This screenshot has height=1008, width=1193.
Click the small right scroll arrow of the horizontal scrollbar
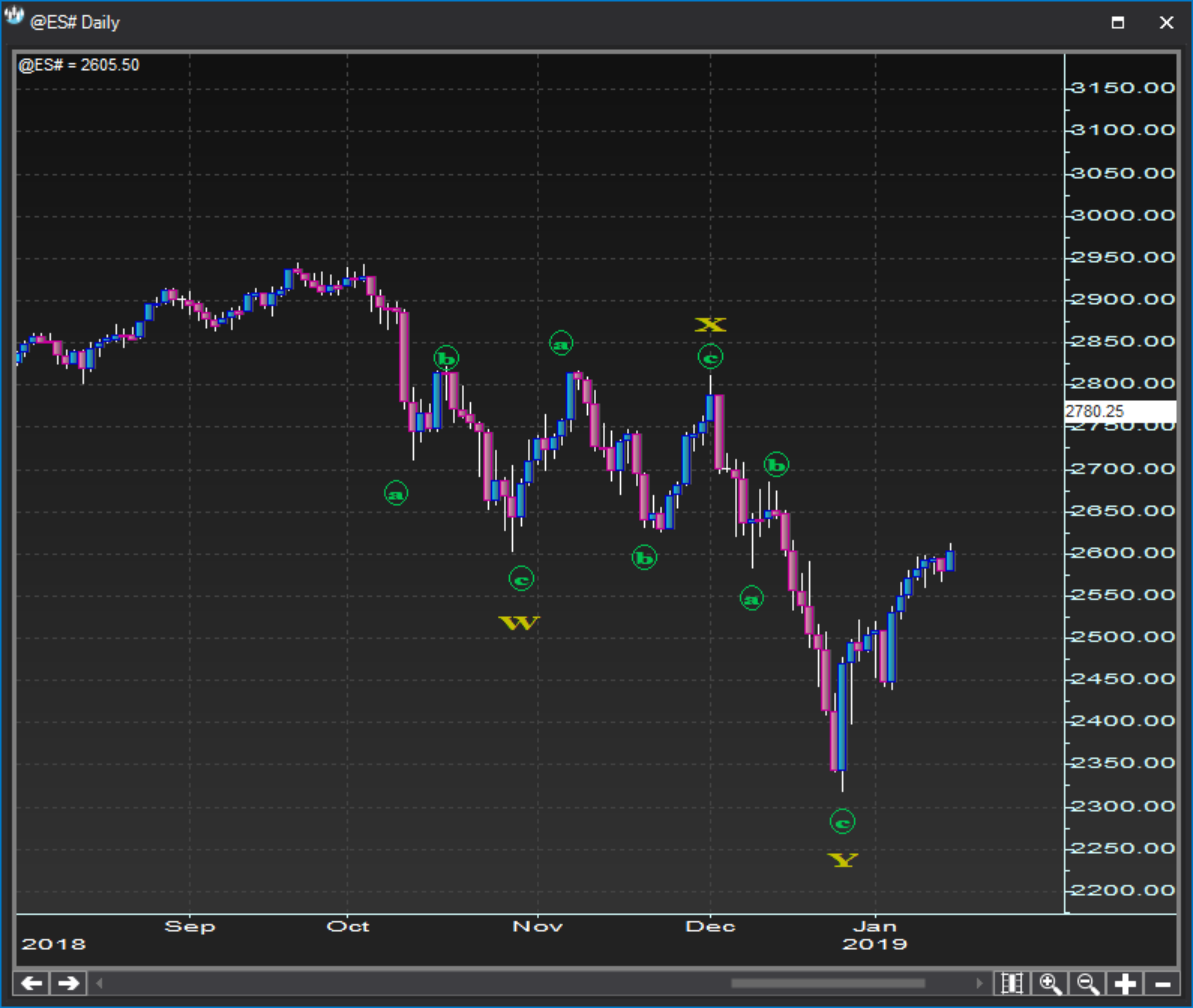(979, 983)
